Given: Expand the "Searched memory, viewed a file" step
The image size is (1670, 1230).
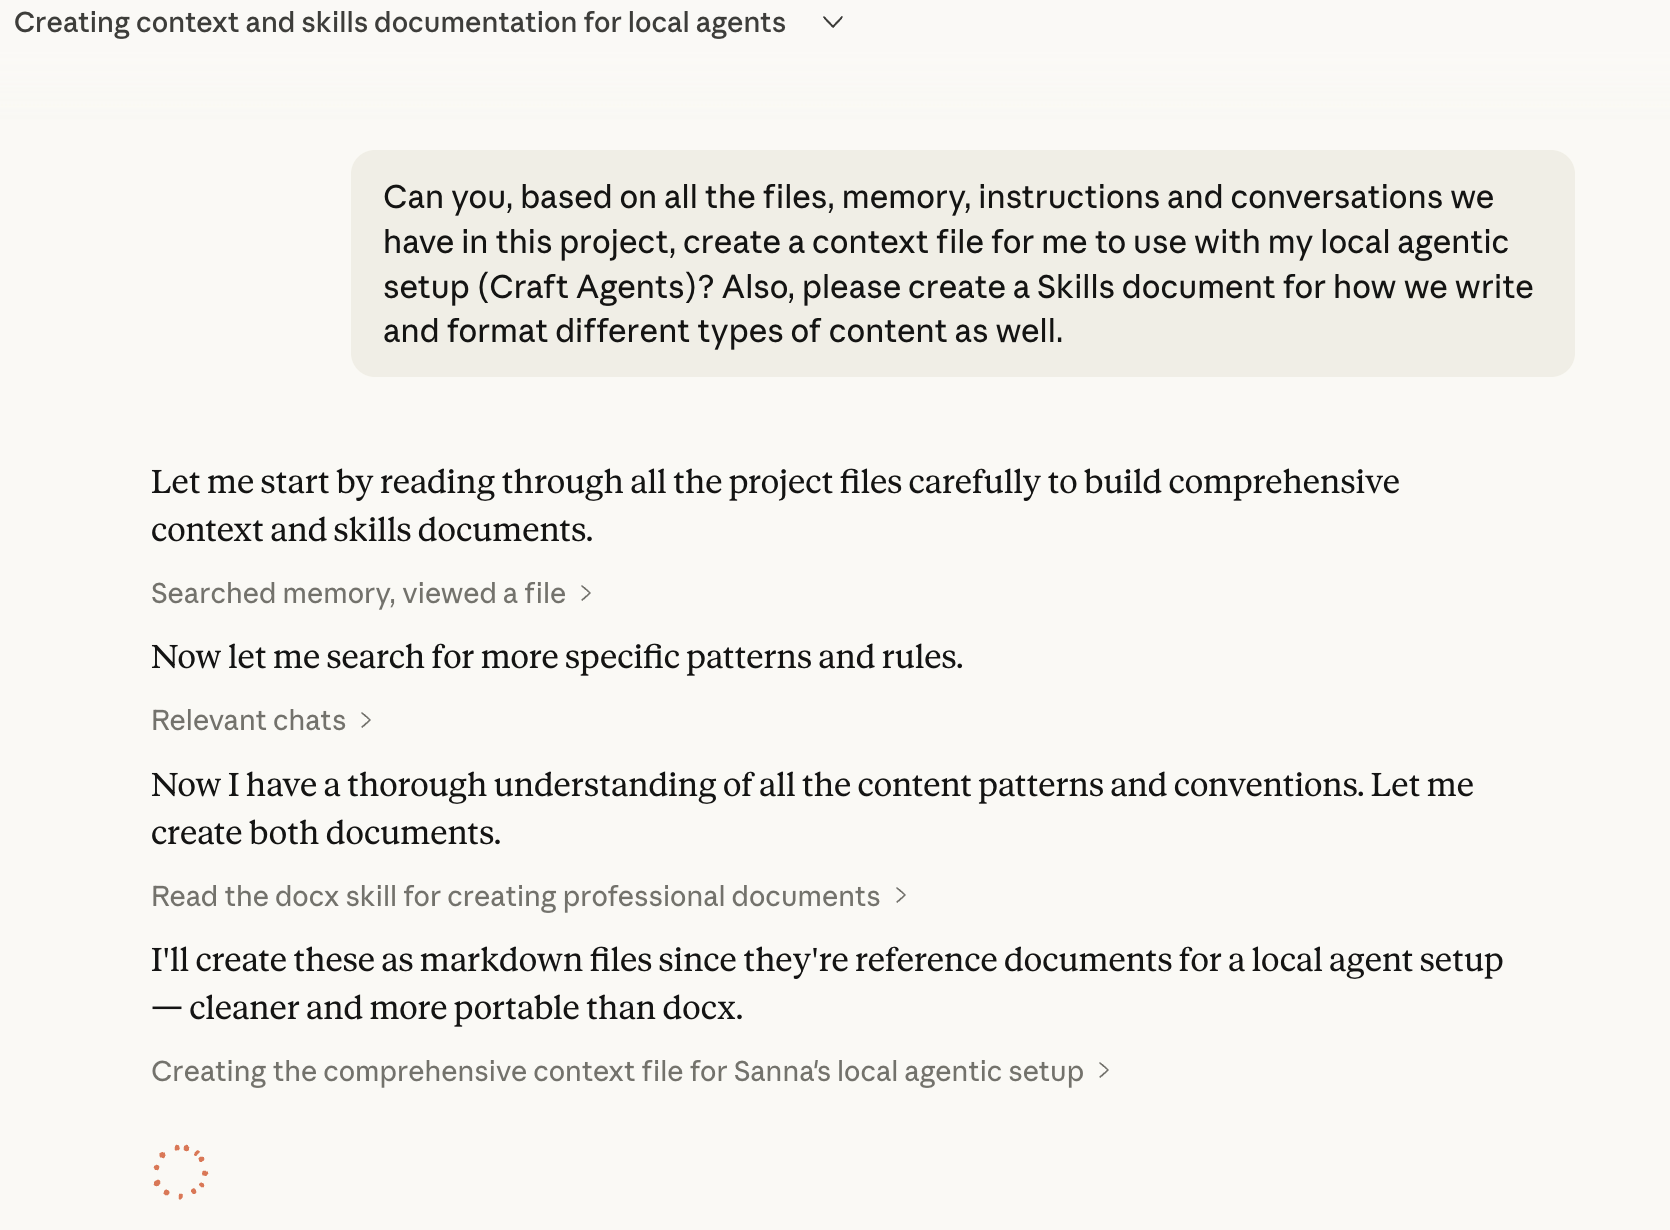Looking at the screenshot, I should pos(358,594).
